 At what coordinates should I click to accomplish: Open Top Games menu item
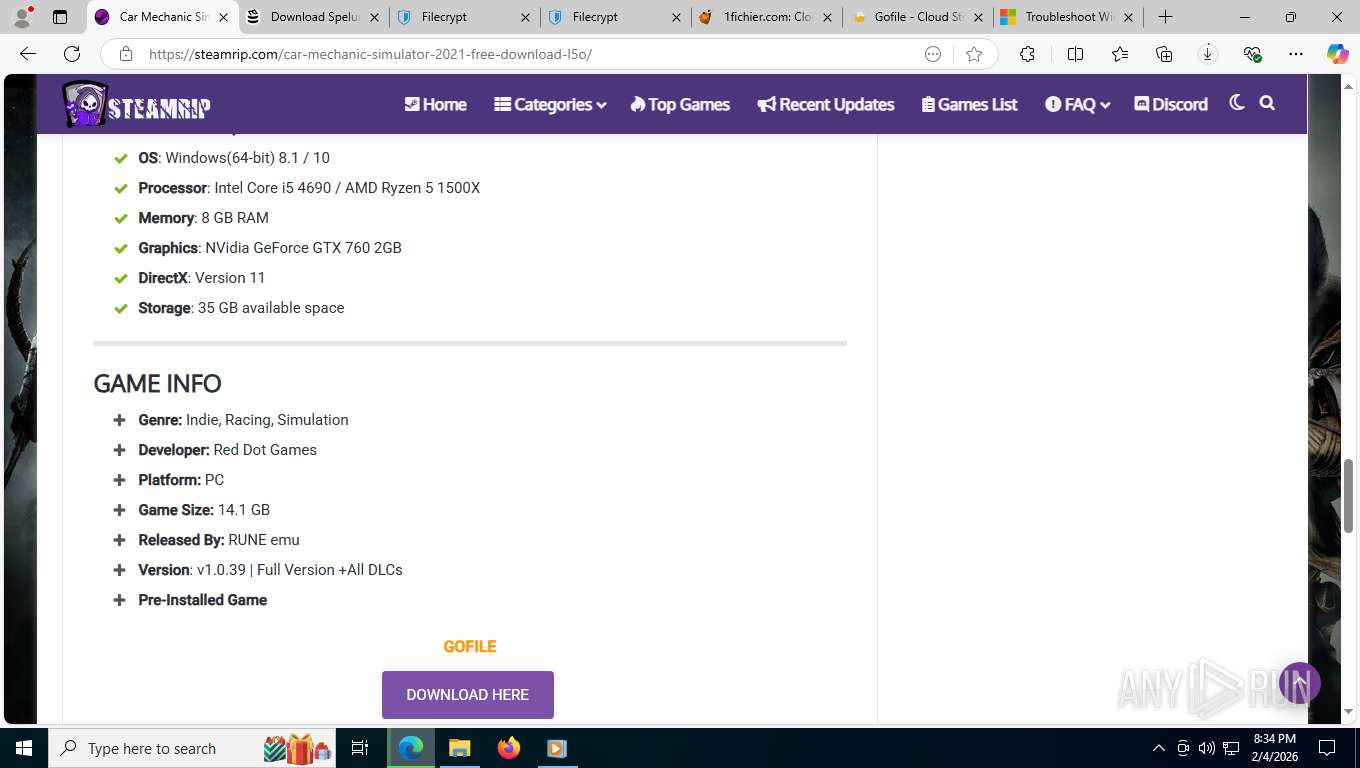680,104
